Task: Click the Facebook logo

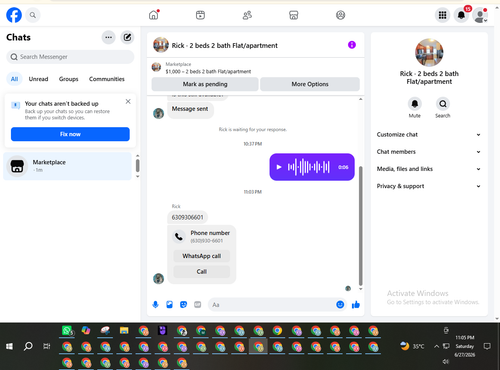Action: click(14, 15)
